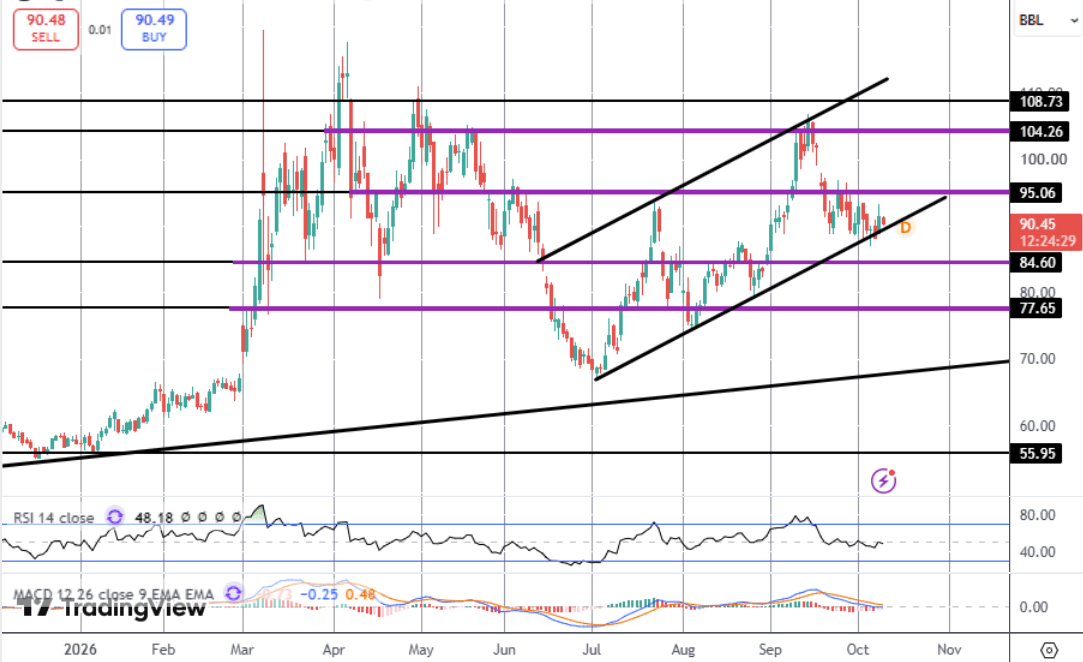Click the MACD value -0.25
1083x662 pixels.
(318, 594)
